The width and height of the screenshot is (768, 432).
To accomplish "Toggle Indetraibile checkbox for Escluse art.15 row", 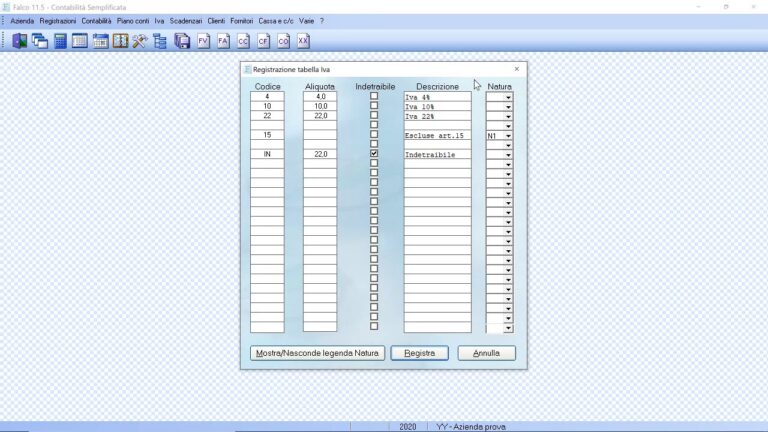I will click(374, 134).
